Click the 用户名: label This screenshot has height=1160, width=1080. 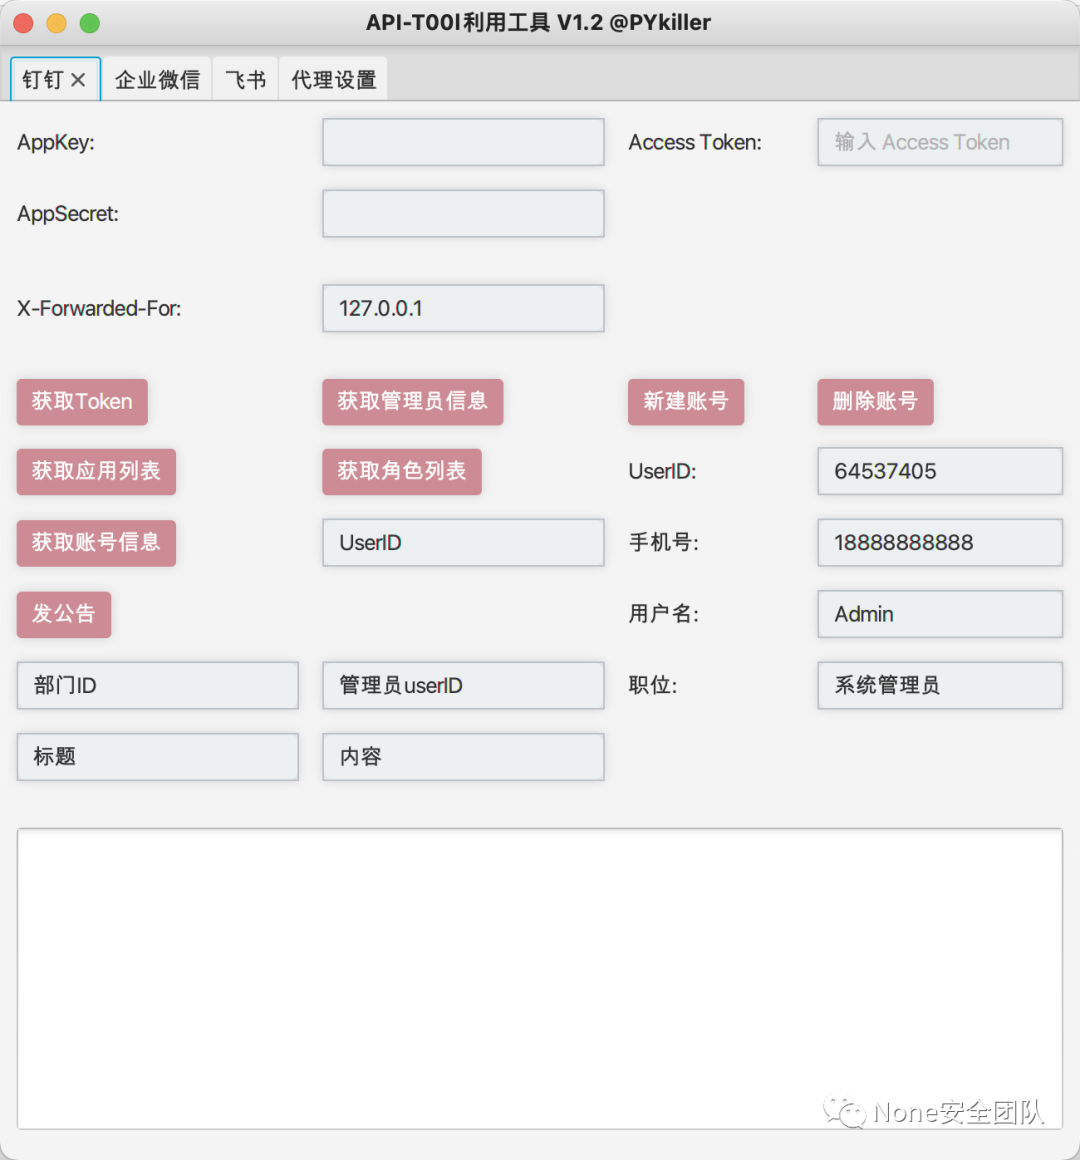664,614
